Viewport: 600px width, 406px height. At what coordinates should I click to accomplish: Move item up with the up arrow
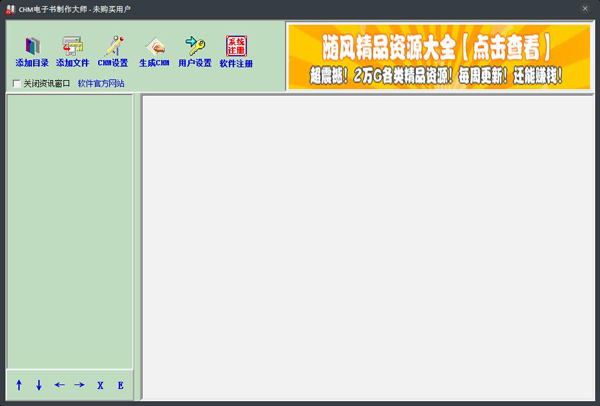(x=19, y=385)
